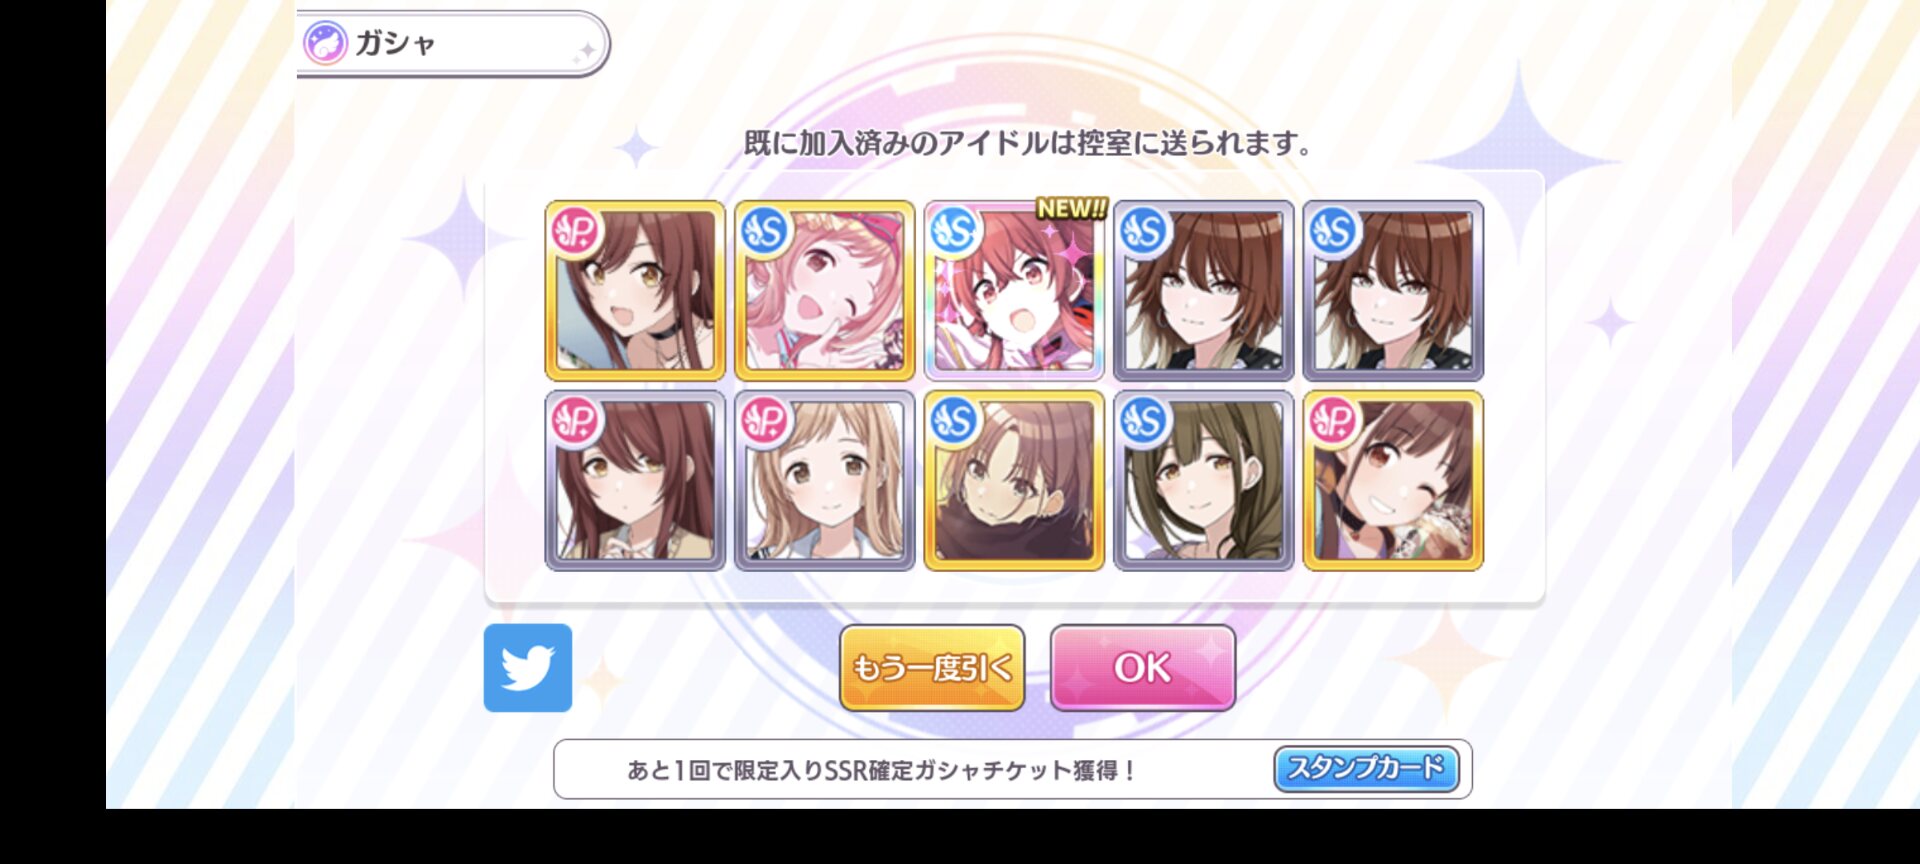Open the NEW!! red-haired idol card
Screen dimensions: 1920x864
pos(1014,291)
